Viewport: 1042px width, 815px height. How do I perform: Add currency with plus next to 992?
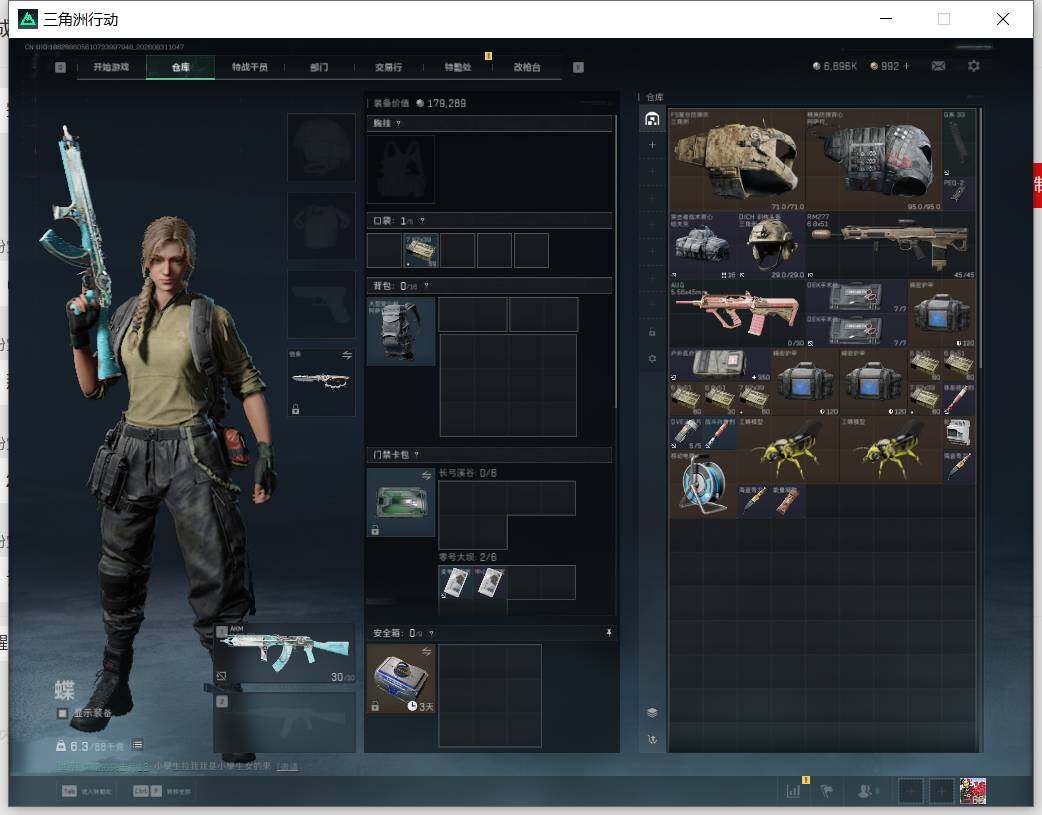point(906,66)
